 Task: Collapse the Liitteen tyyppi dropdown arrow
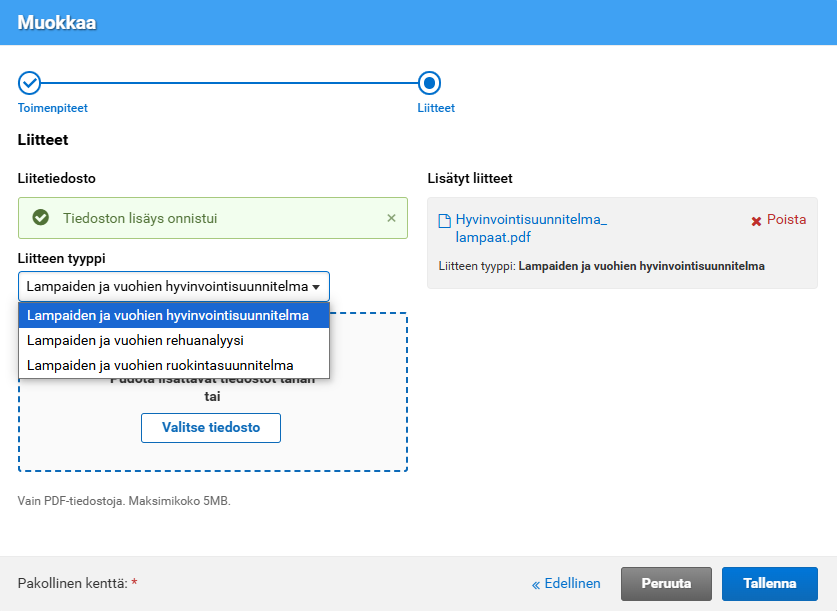[316, 287]
